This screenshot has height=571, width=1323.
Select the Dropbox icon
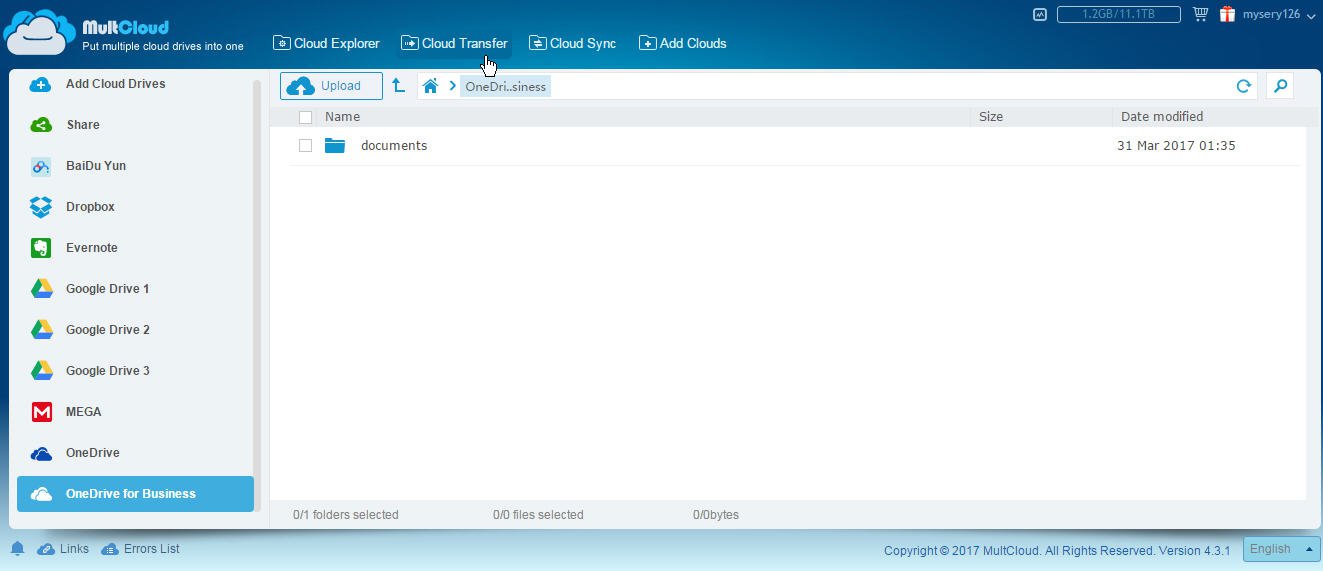pyautogui.click(x=41, y=207)
